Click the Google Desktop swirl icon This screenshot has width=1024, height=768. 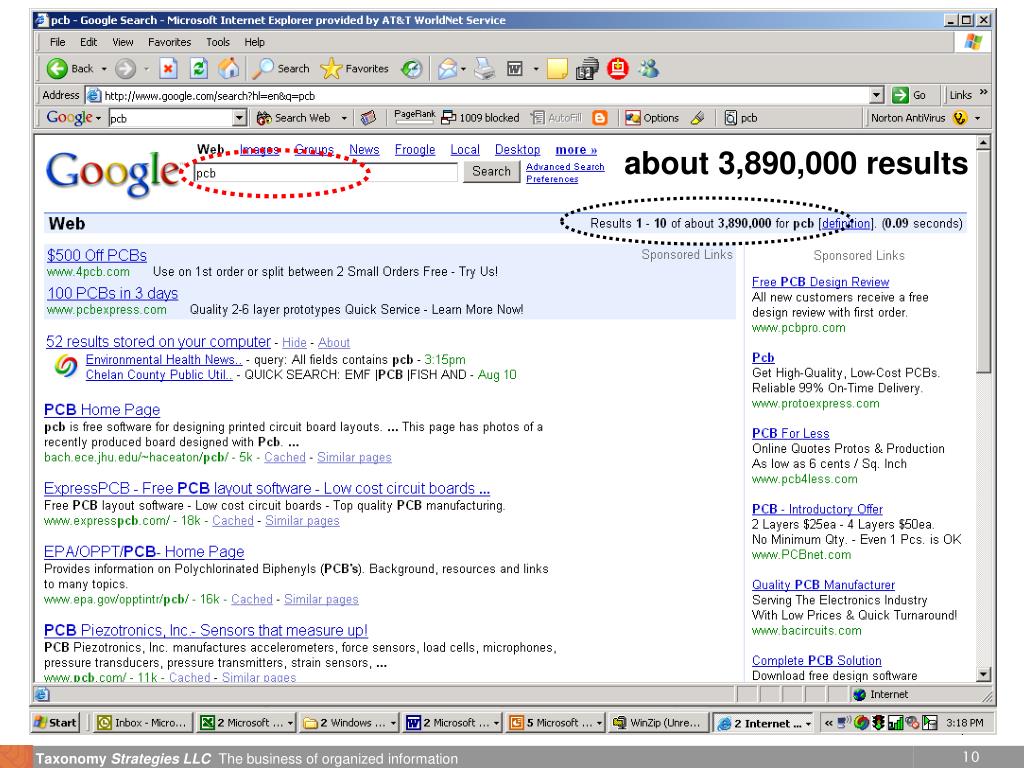(x=65, y=367)
